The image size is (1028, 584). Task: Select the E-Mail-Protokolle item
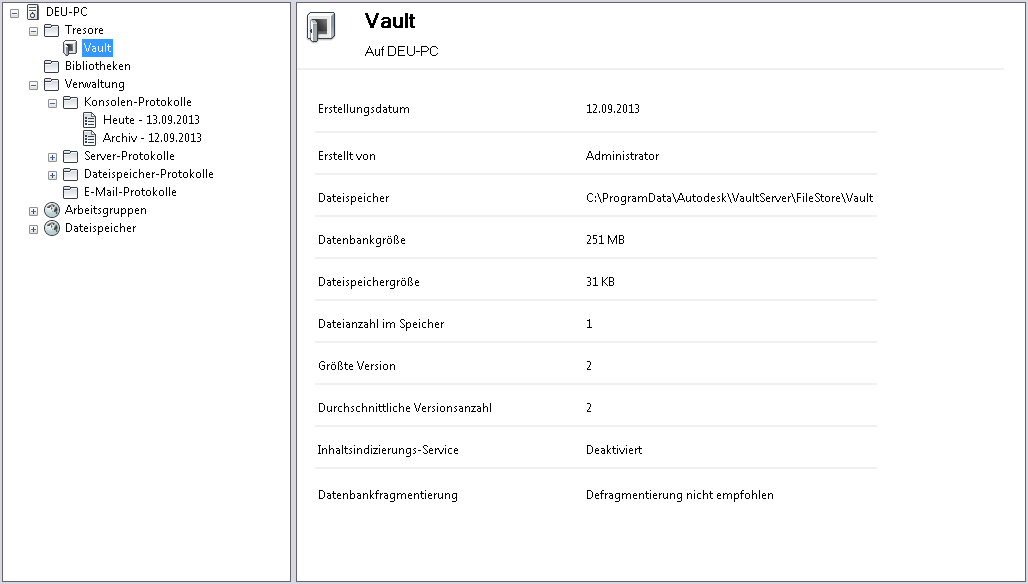click(130, 192)
